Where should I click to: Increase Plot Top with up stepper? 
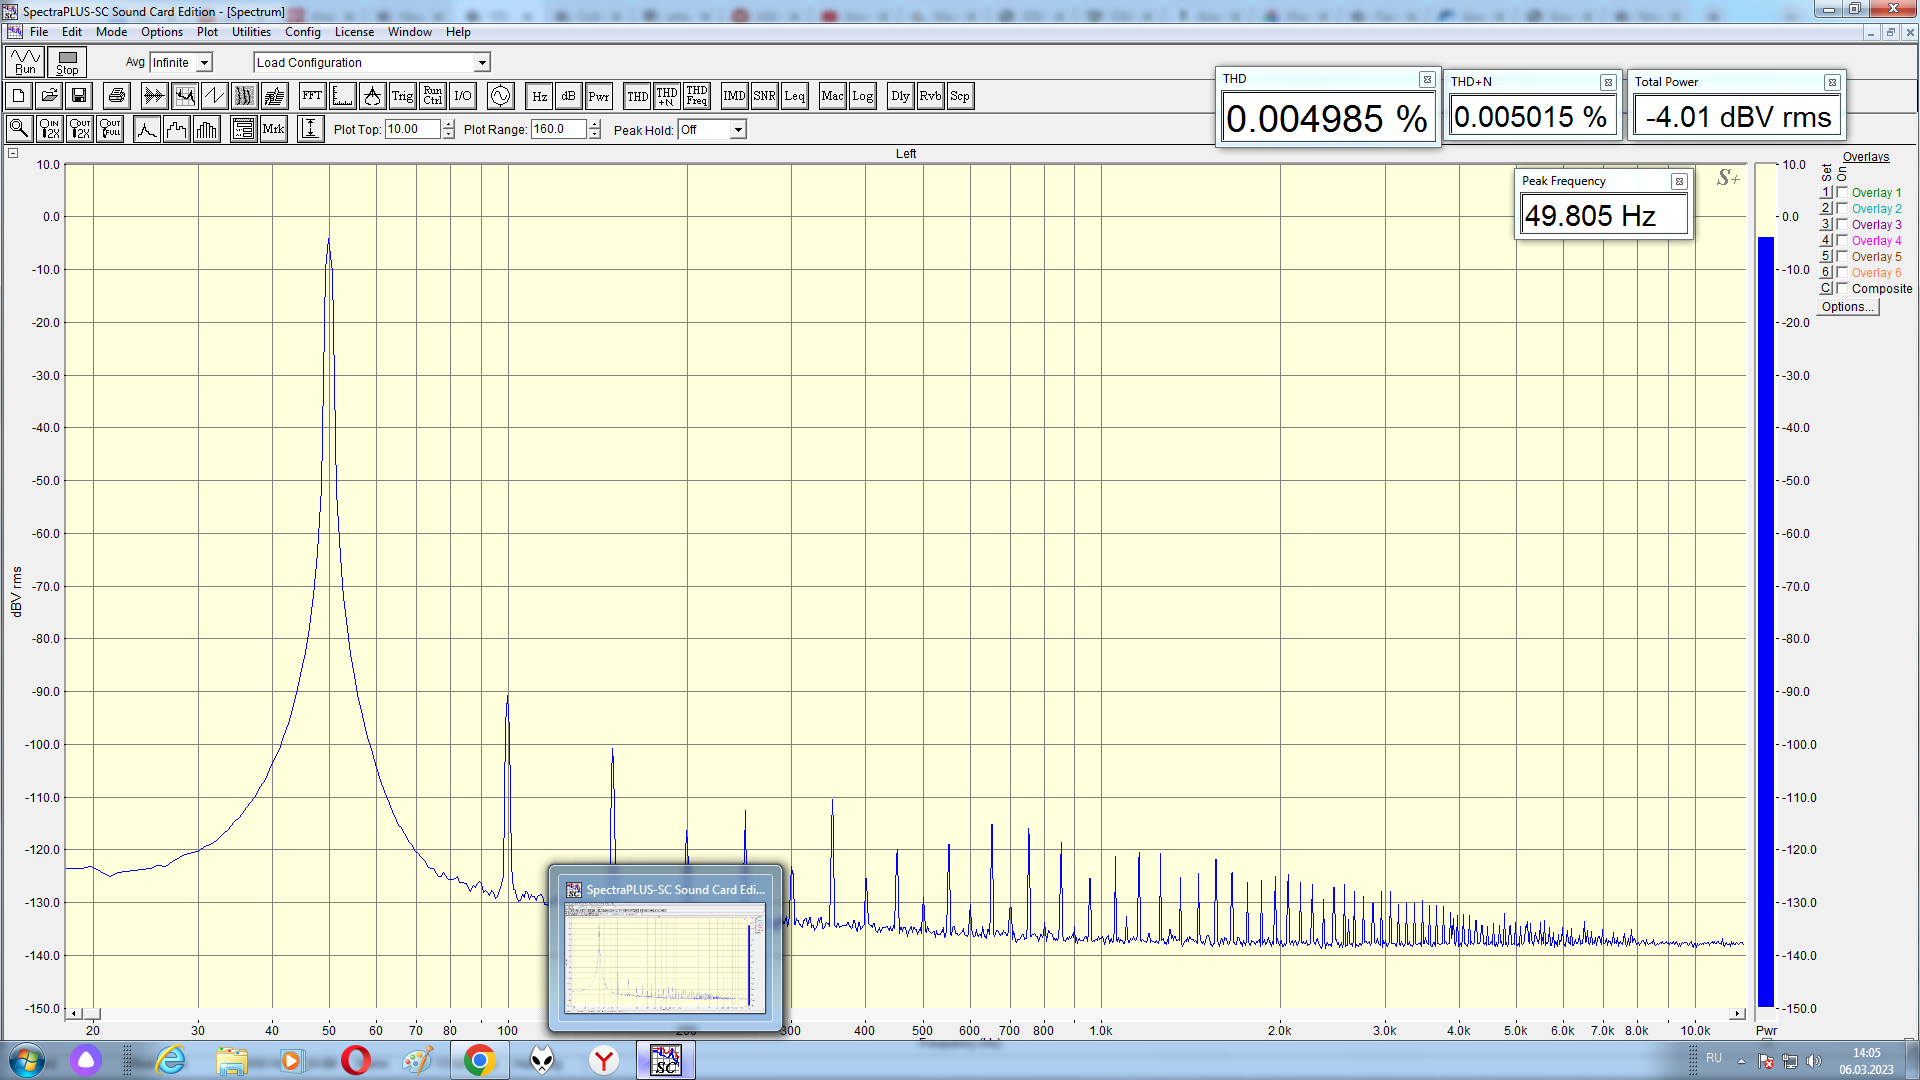(449, 124)
